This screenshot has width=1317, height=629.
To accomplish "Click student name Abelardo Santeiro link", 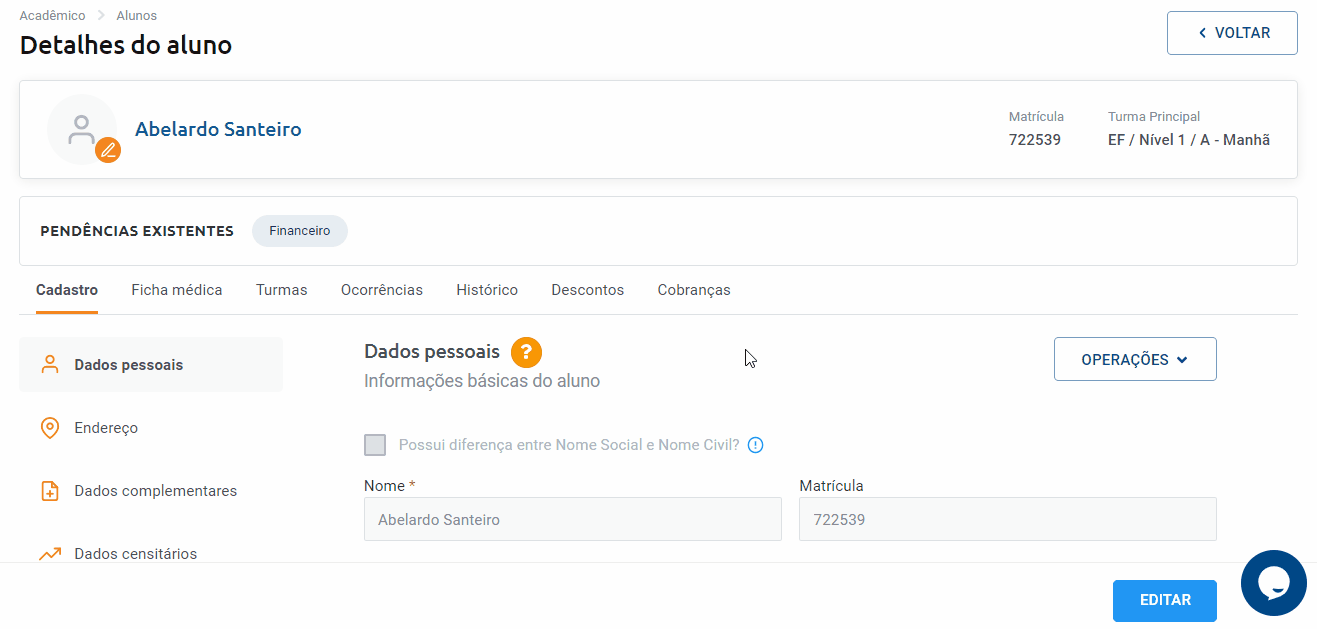I will point(218,129).
